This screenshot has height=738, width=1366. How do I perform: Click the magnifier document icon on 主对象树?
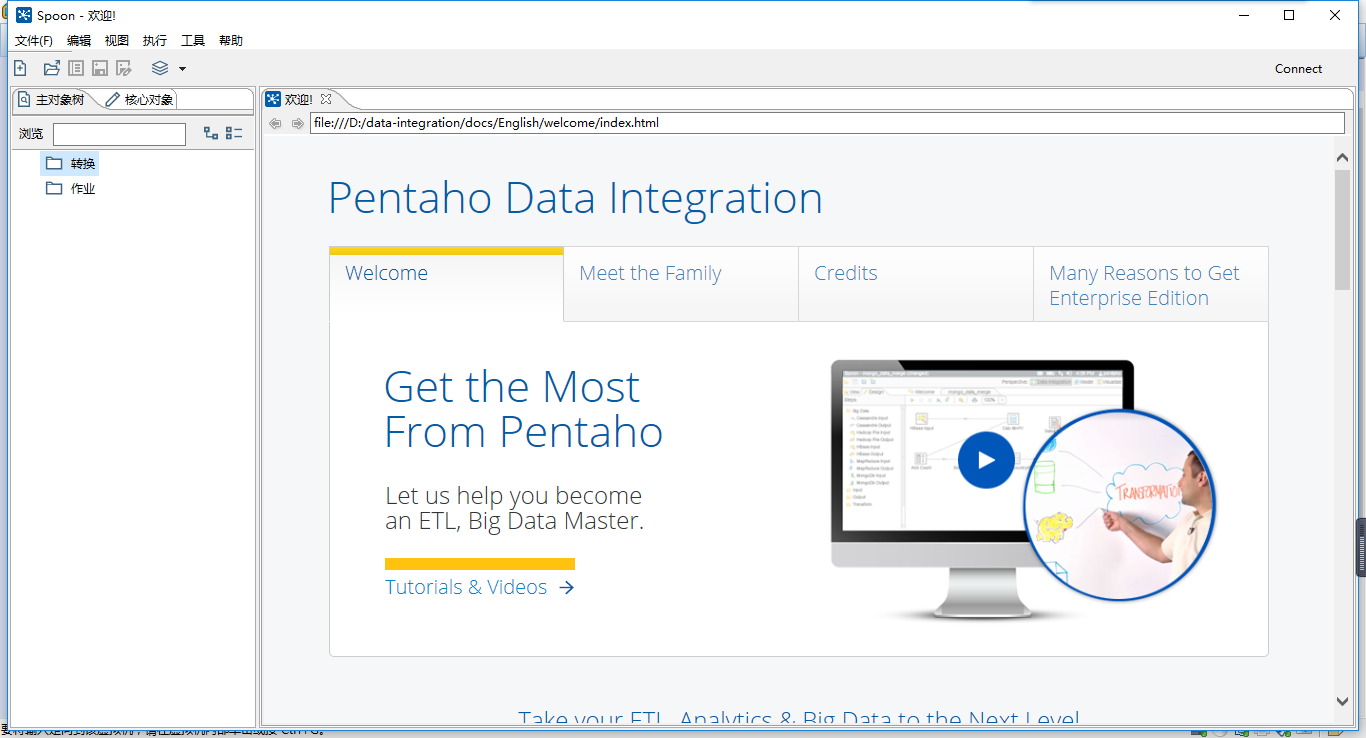coord(24,100)
